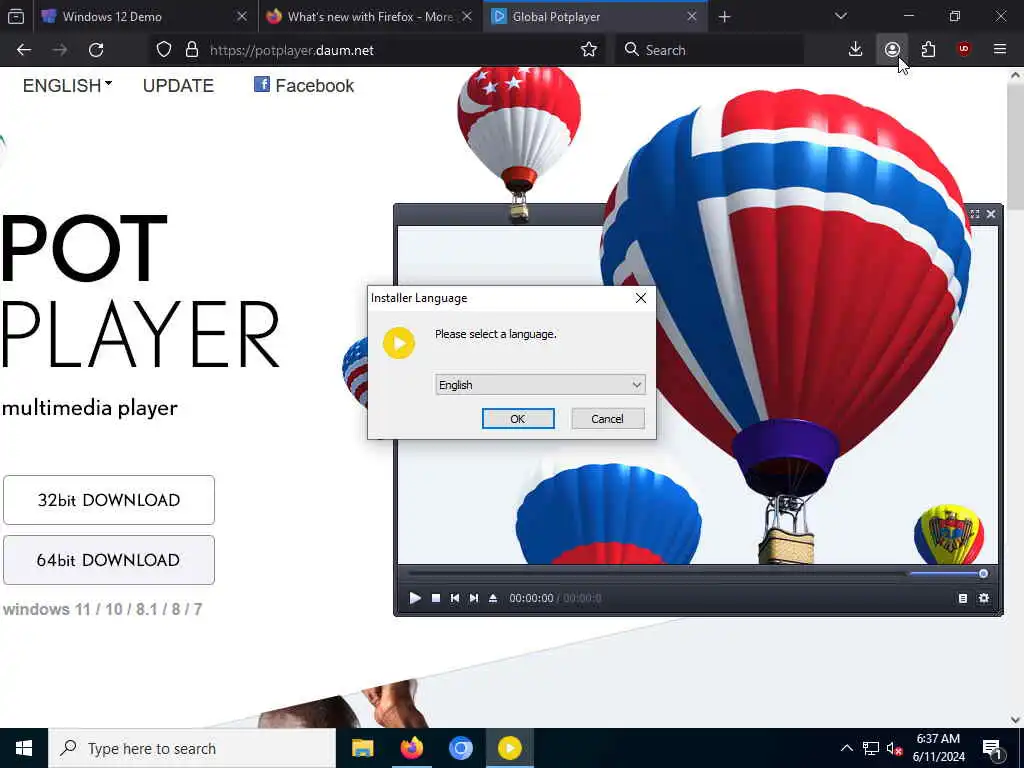The height and width of the screenshot is (768, 1024).
Task: Open the Firefox hamburger menu
Action: pyautogui.click(x=1000, y=50)
